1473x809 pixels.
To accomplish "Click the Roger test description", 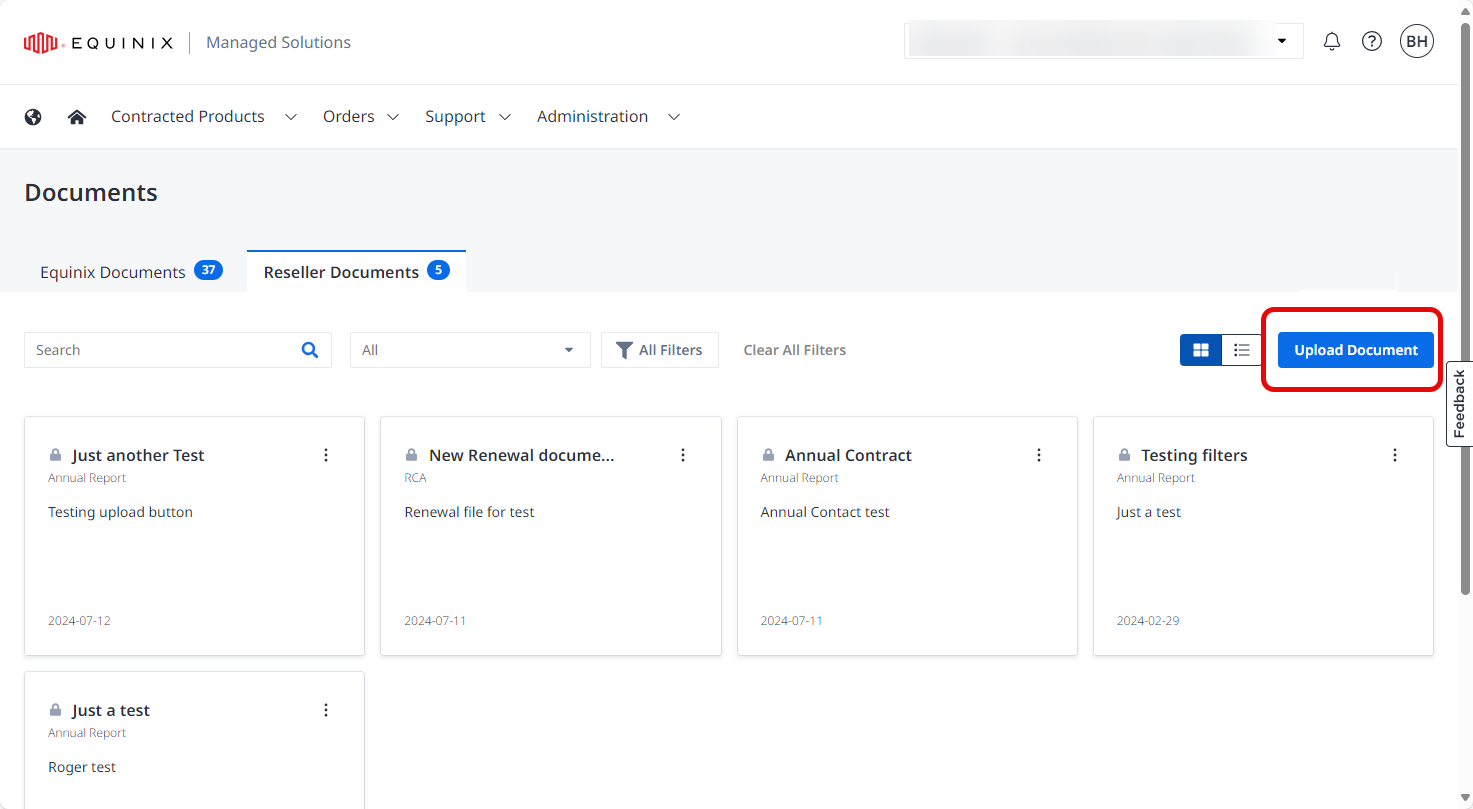I will pyautogui.click(x=82, y=767).
